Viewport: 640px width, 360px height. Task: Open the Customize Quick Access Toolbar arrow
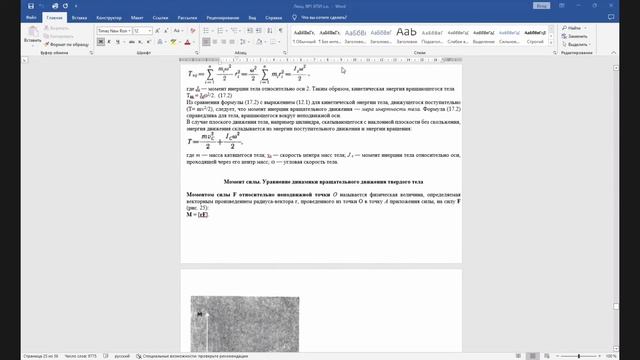tap(76, 6)
